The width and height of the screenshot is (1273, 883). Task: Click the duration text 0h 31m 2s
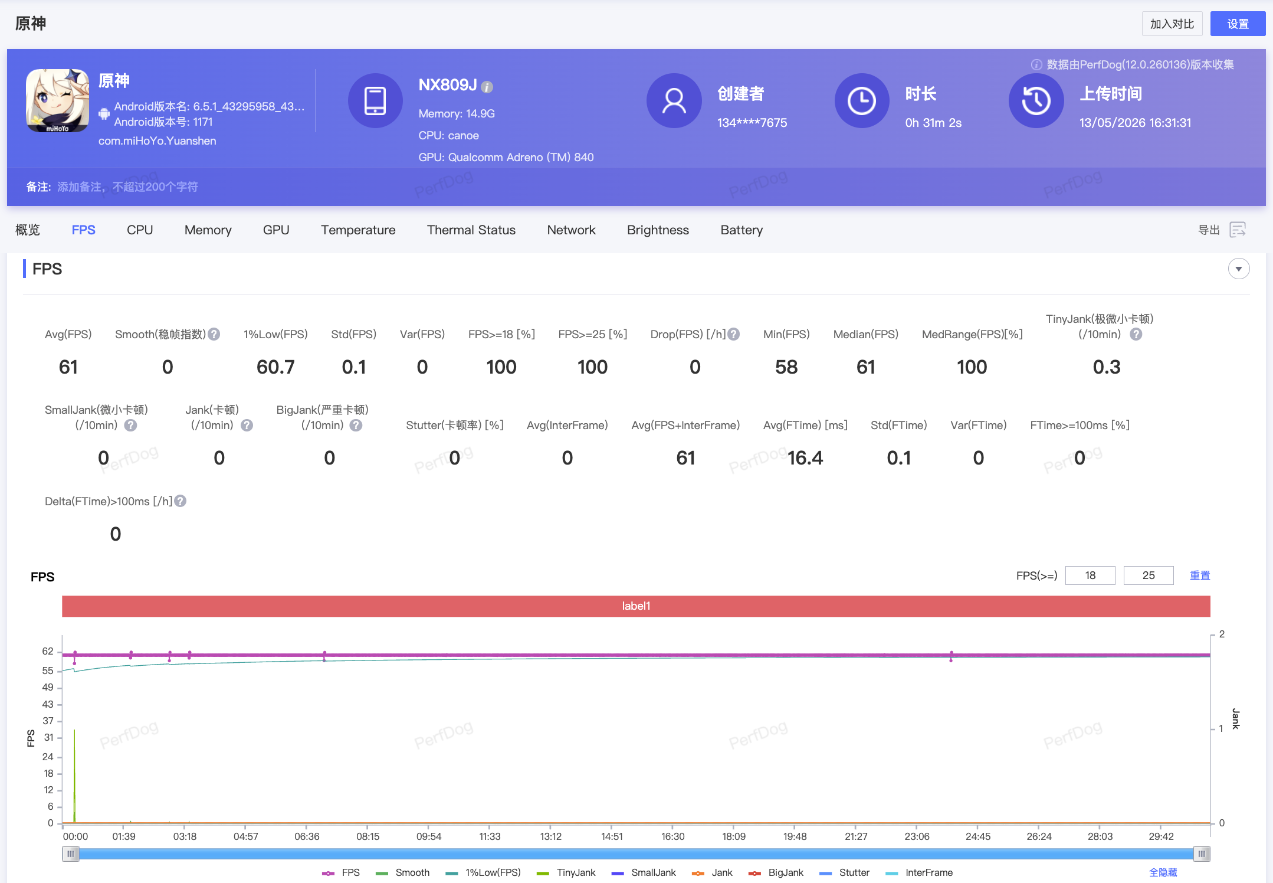click(933, 123)
